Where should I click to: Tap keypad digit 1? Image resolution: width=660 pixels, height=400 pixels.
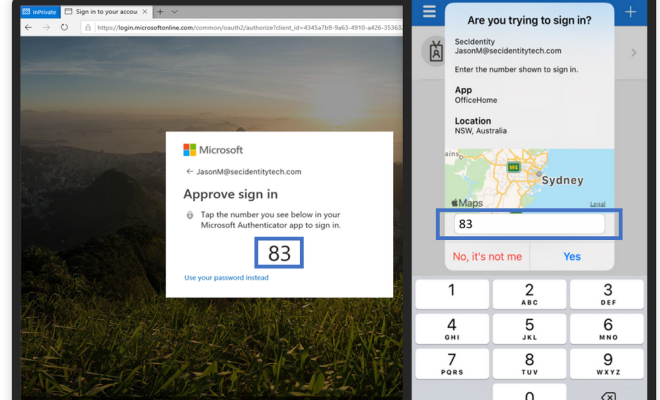pos(452,294)
